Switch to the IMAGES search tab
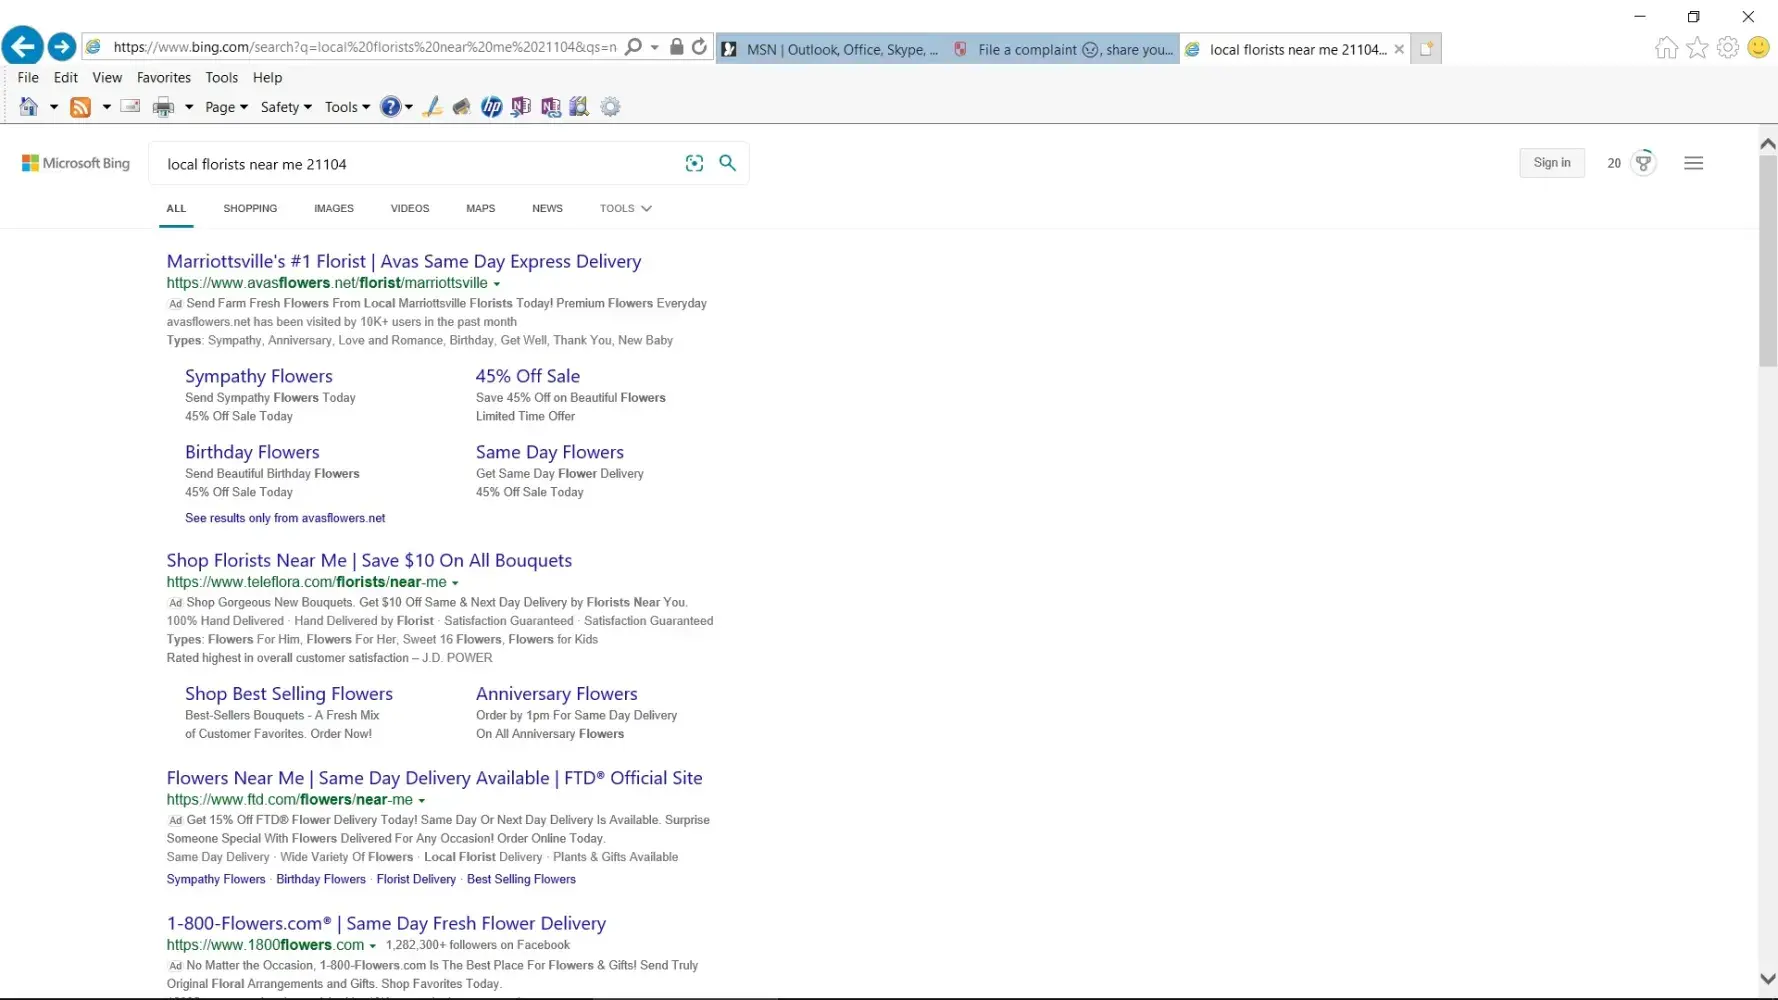The image size is (1778, 1000). pyautogui.click(x=333, y=208)
